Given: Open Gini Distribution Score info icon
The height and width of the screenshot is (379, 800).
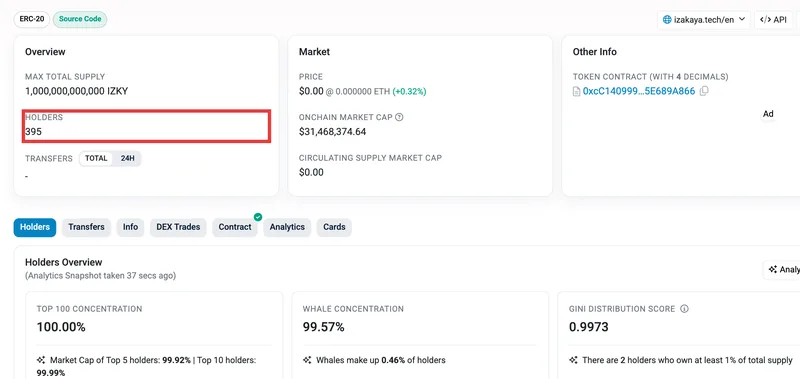Looking at the screenshot, I should click(x=685, y=309).
